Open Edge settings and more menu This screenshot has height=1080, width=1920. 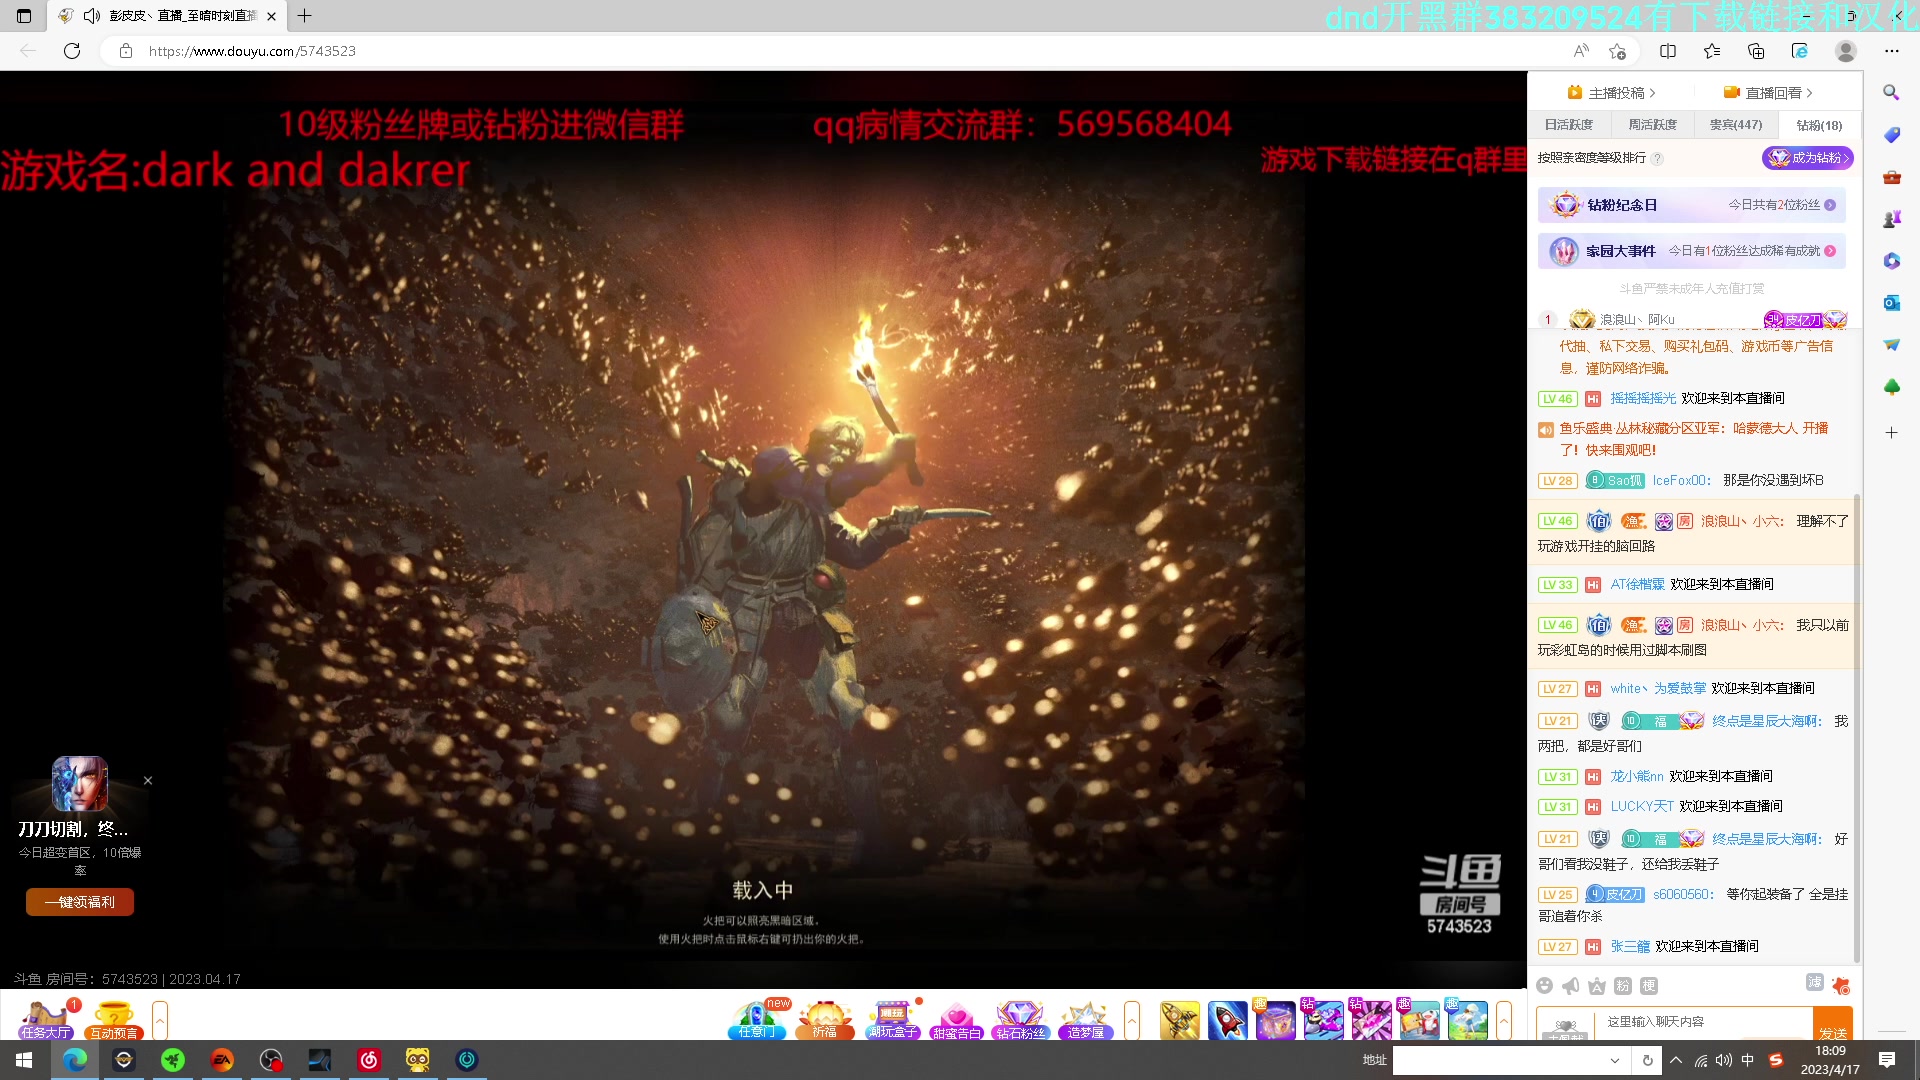(1891, 51)
